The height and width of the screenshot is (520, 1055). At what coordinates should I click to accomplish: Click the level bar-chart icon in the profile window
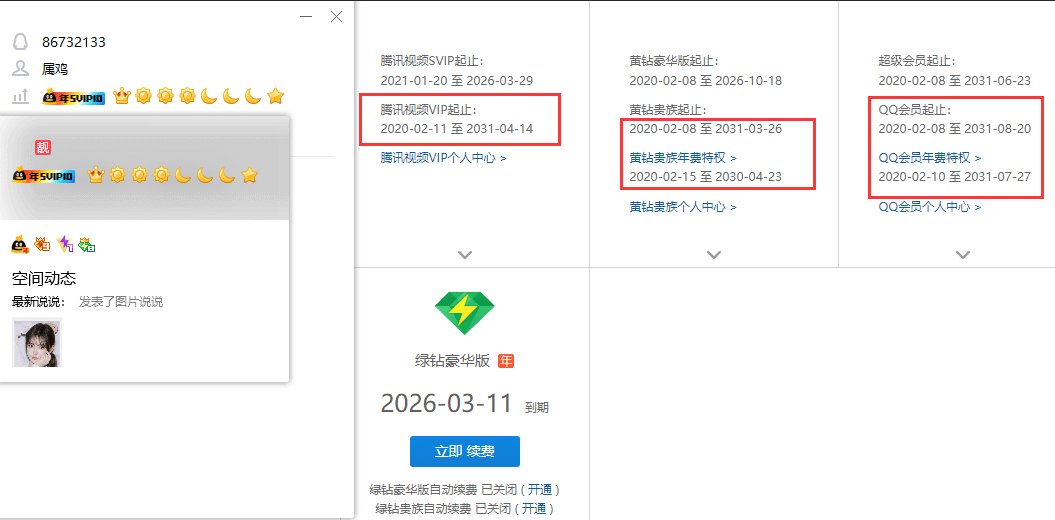20,97
